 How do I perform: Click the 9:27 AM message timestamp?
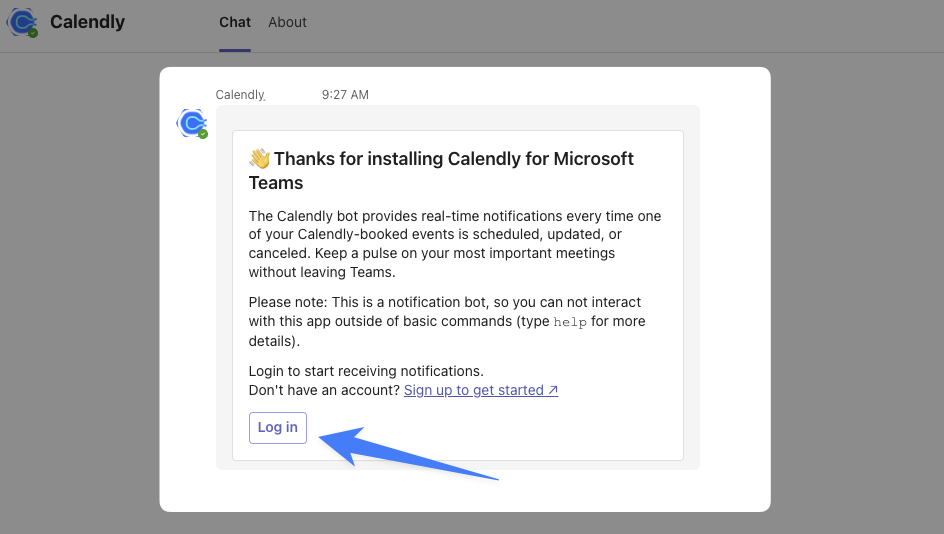pos(345,95)
